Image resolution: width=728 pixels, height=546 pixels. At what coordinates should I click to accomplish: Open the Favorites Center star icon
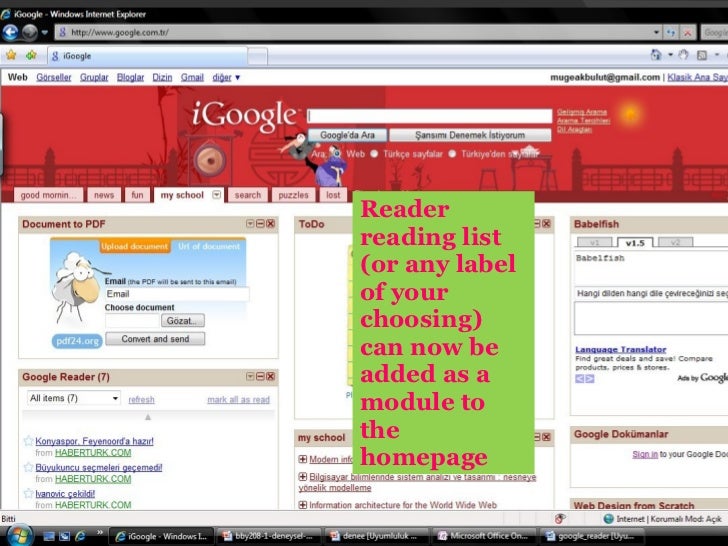tap(11, 56)
